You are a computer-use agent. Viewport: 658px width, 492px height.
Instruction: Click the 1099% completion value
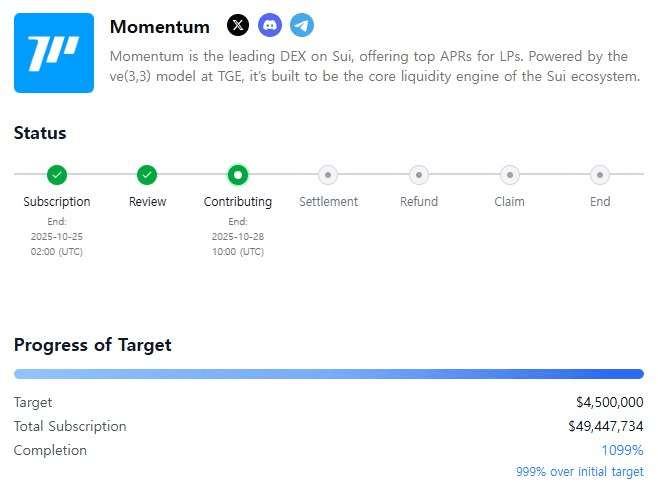(x=622, y=451)
